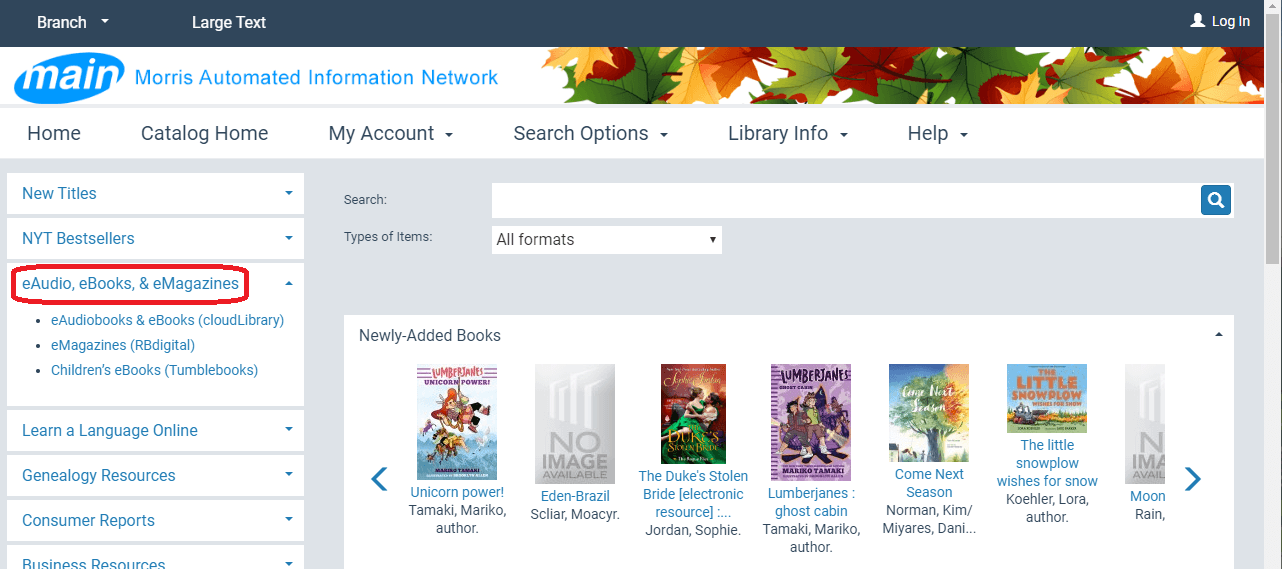Open the Branch dropdown menu
This screenshot has width=1282, height=569.
(x=72, y=22)
